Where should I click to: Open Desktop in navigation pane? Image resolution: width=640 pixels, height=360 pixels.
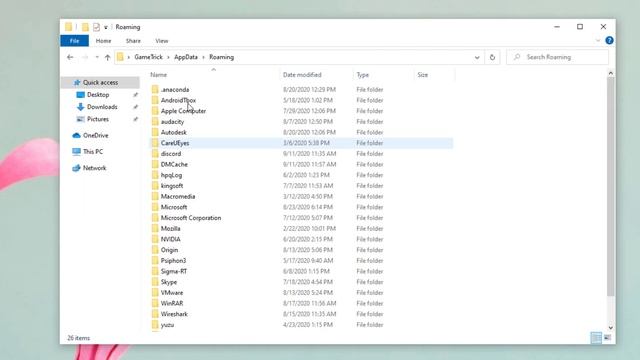tap(98, 95)
